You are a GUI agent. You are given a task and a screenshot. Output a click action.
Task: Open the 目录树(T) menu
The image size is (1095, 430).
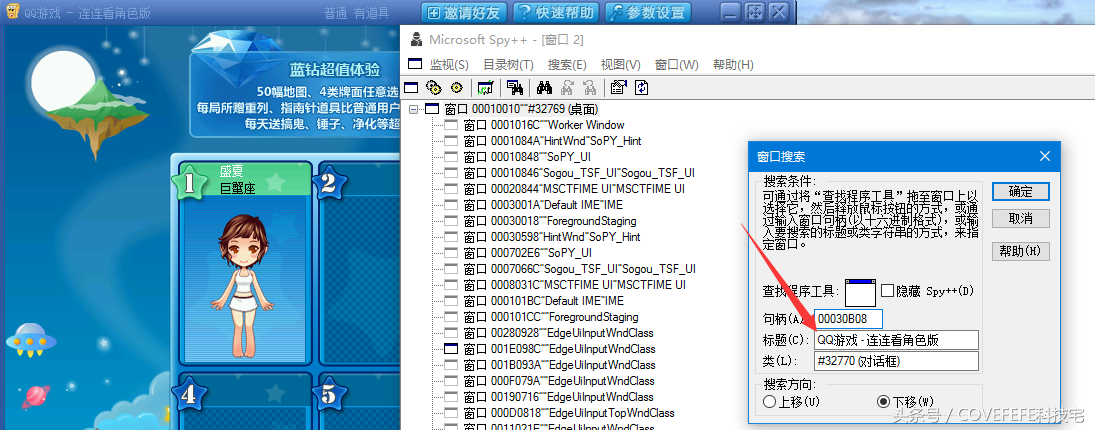point(508,65)
